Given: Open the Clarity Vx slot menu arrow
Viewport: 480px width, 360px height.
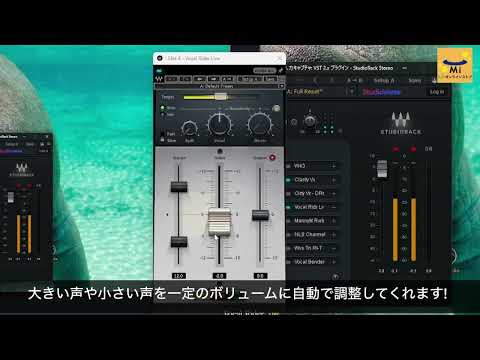Looking at the screenshot, I should (333, 180).
